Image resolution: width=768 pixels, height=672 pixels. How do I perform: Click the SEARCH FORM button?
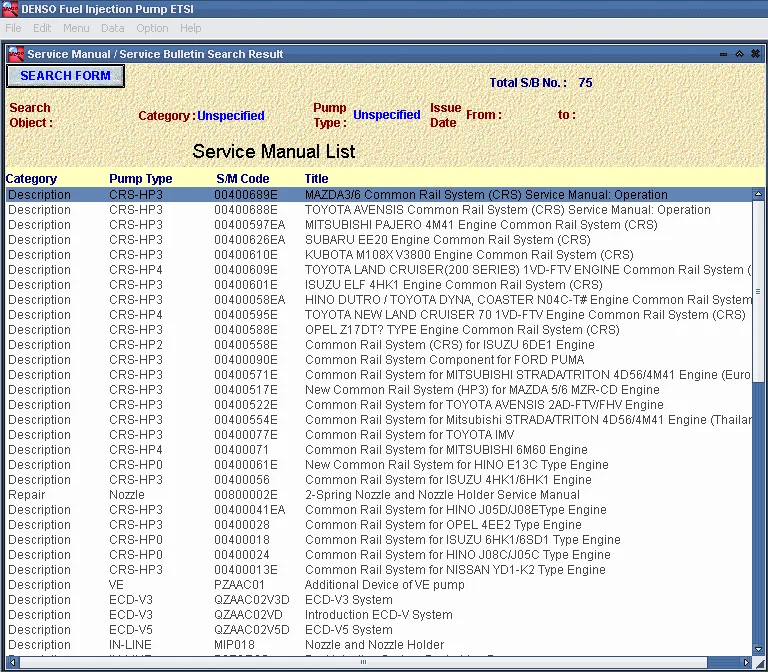pos(65,76)
